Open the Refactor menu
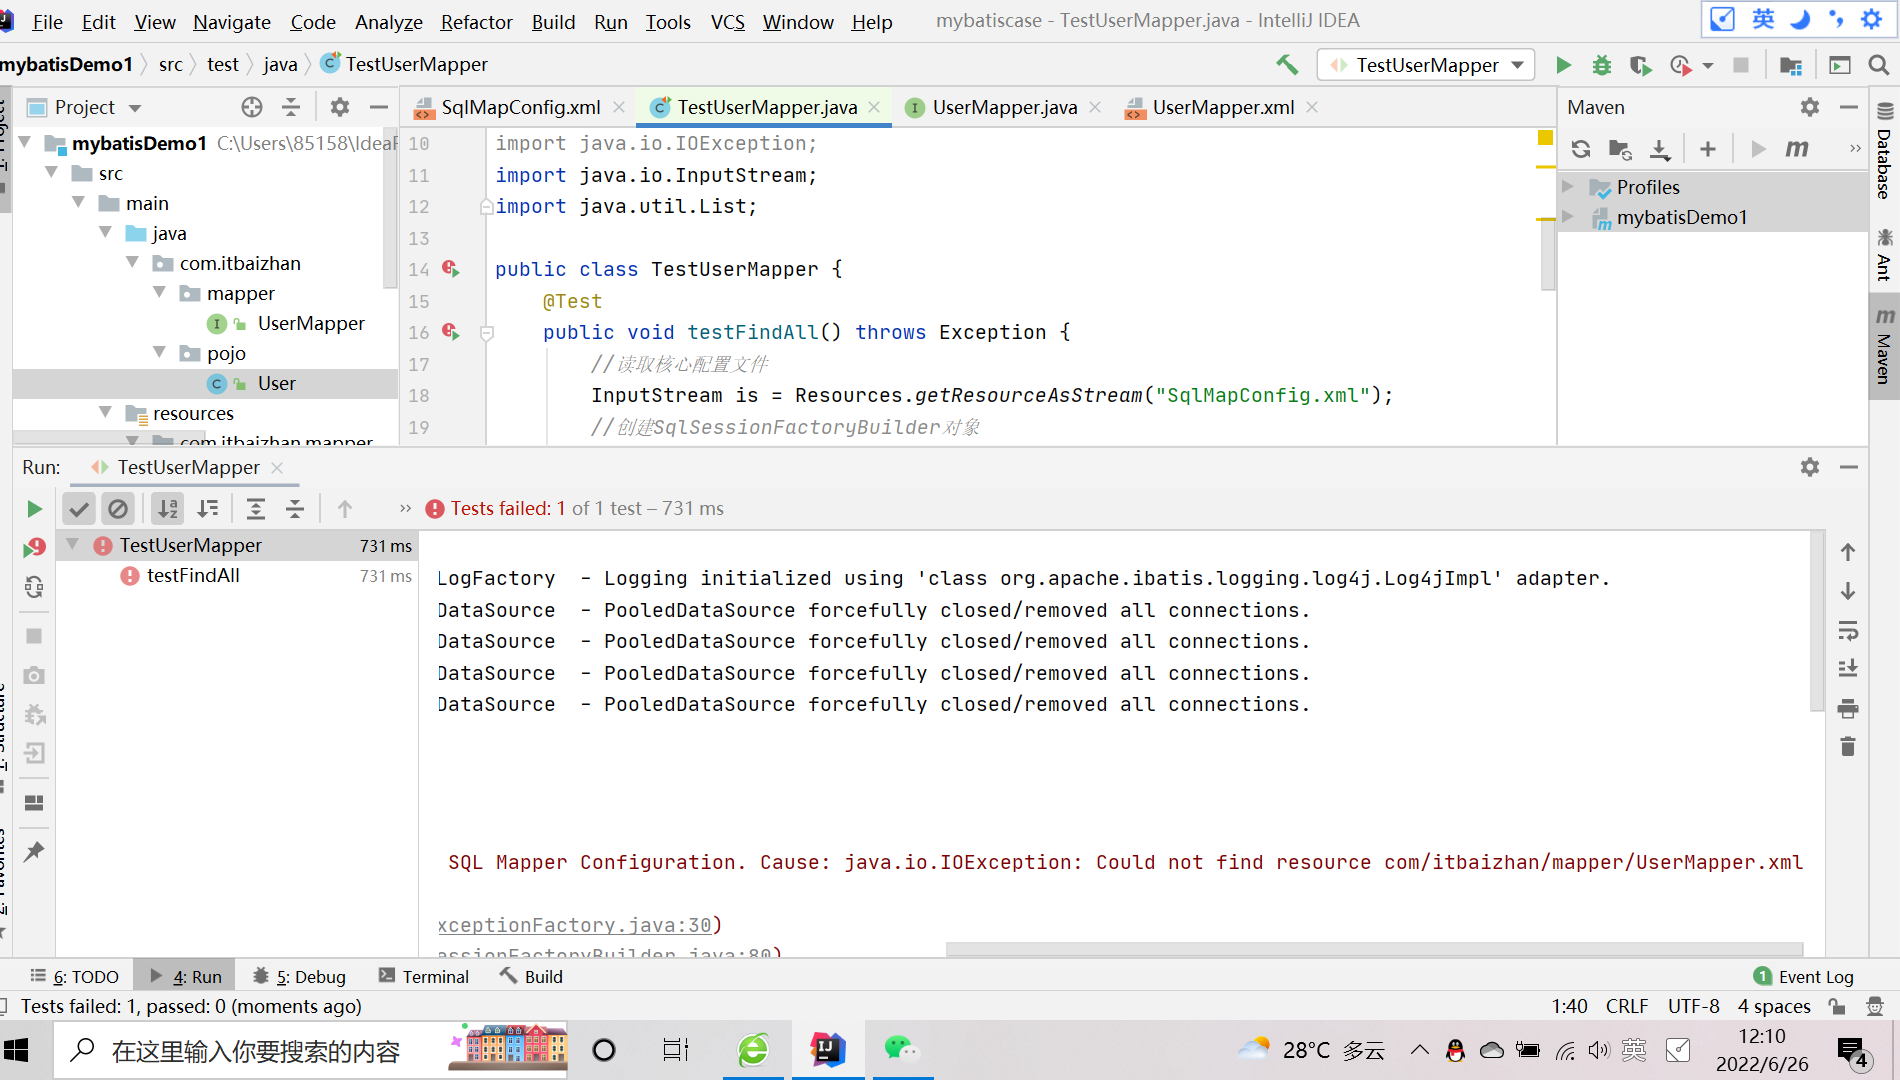The image size is (1900, 1080). click(476, 22)
